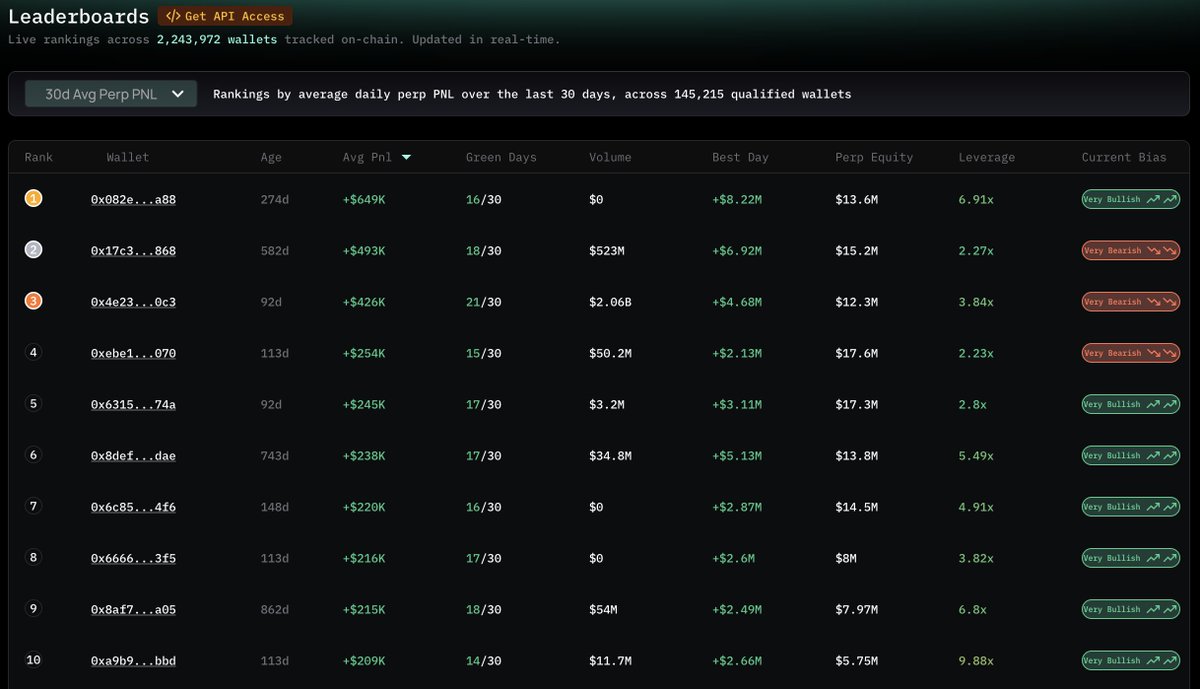Click the silver rank 2 medal icon
Viewport: 1200px width, 689px height.
33,250
